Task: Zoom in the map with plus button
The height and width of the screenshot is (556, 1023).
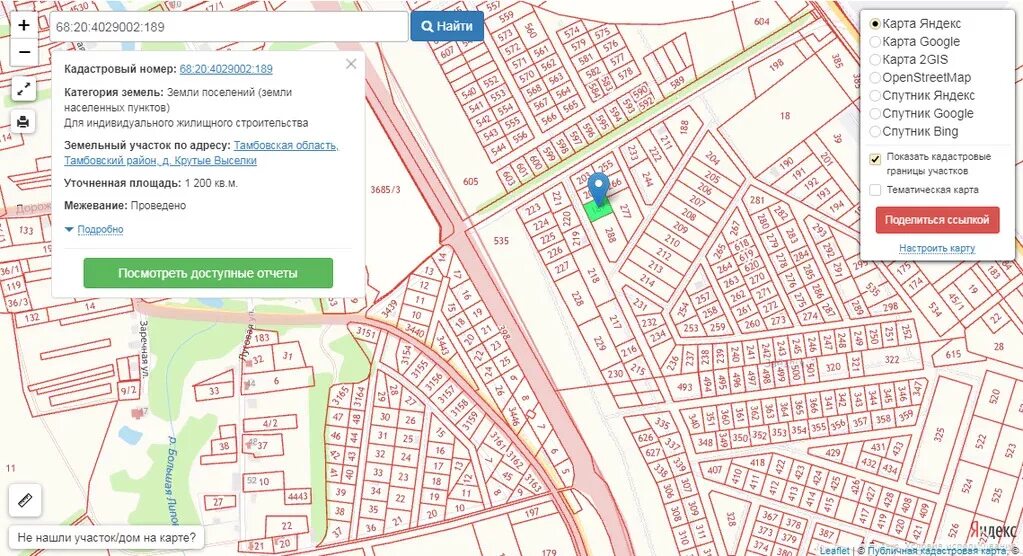Action: tap(23, 25)
